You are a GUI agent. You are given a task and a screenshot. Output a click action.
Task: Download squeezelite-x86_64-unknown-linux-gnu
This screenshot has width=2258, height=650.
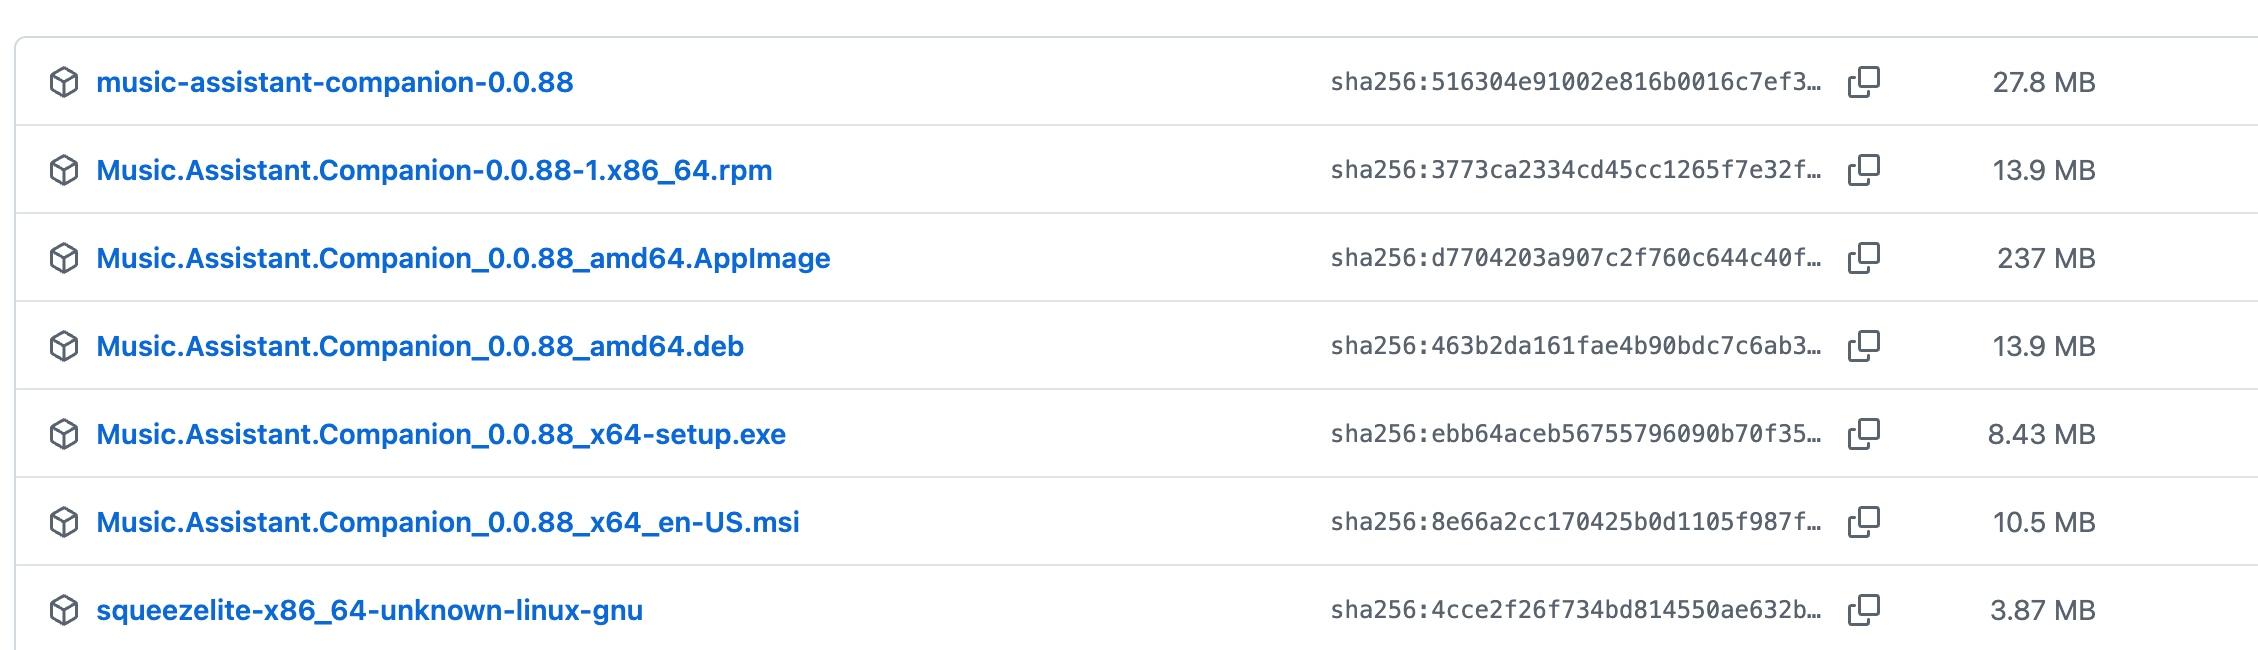370,610
